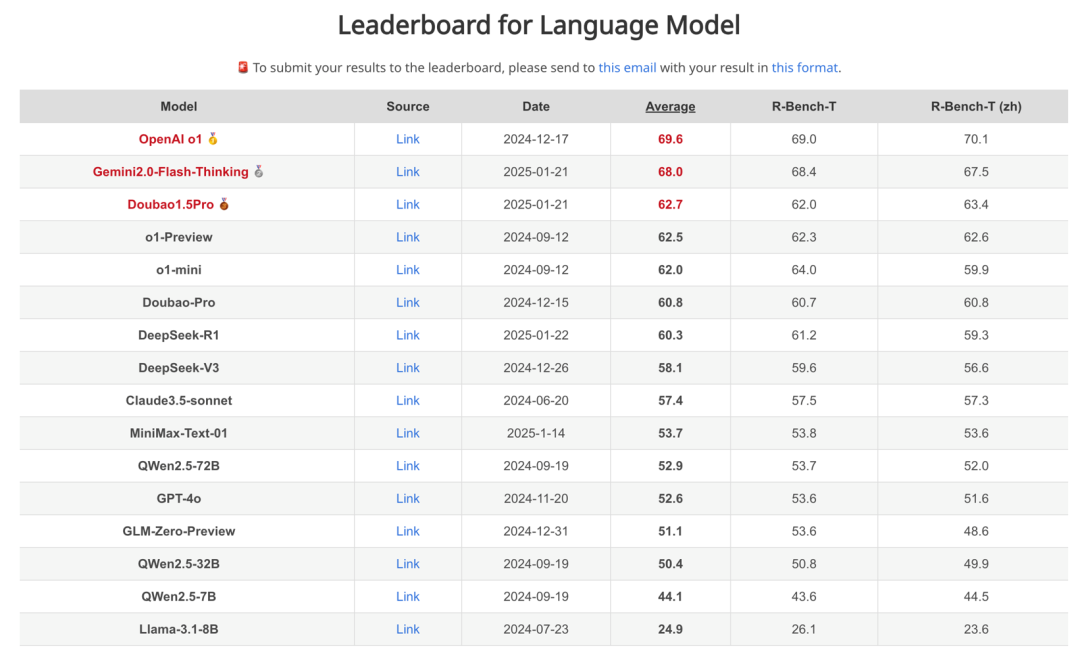
Task: Click the red 69.6 average score
Action: pos(670,139)
